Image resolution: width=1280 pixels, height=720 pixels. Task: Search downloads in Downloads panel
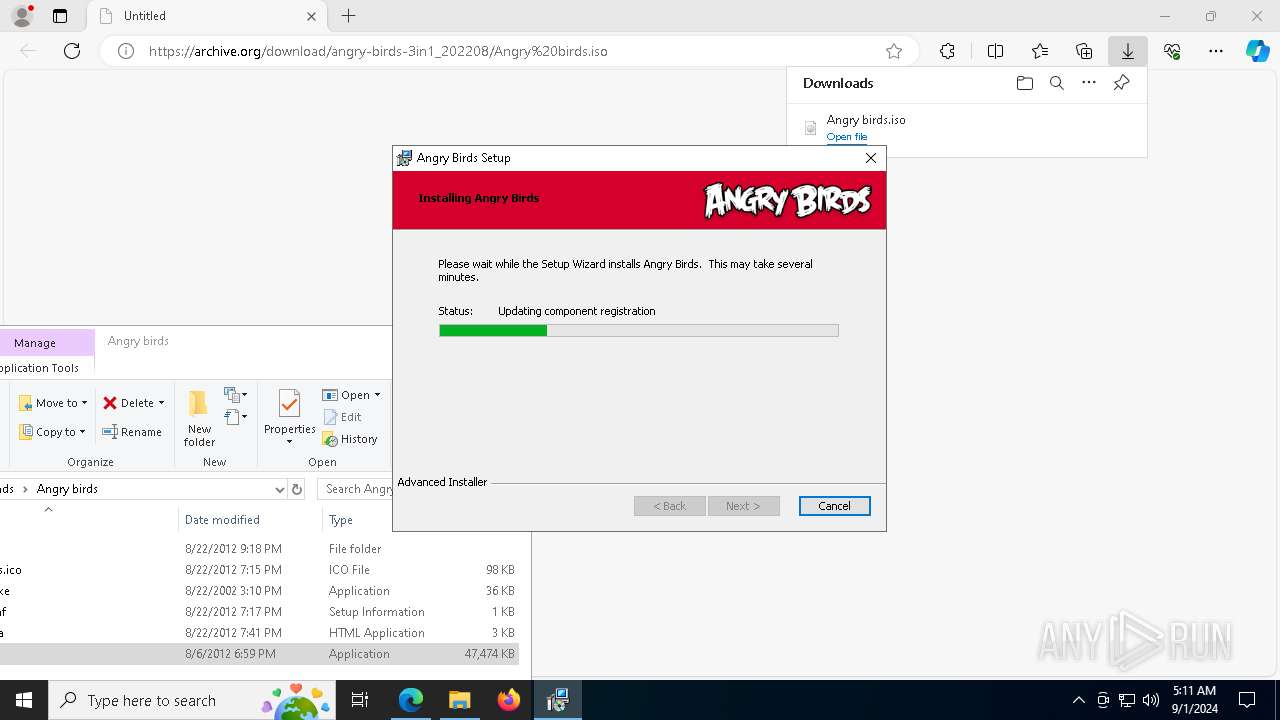click(x=1056, y=83)
